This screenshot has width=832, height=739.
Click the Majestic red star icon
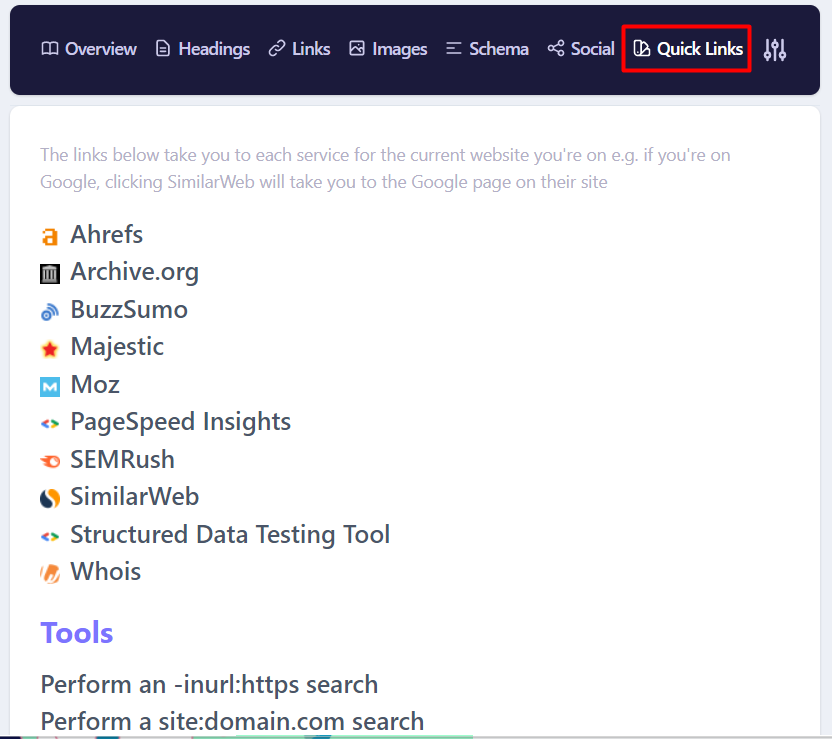(x=50, y=349)
